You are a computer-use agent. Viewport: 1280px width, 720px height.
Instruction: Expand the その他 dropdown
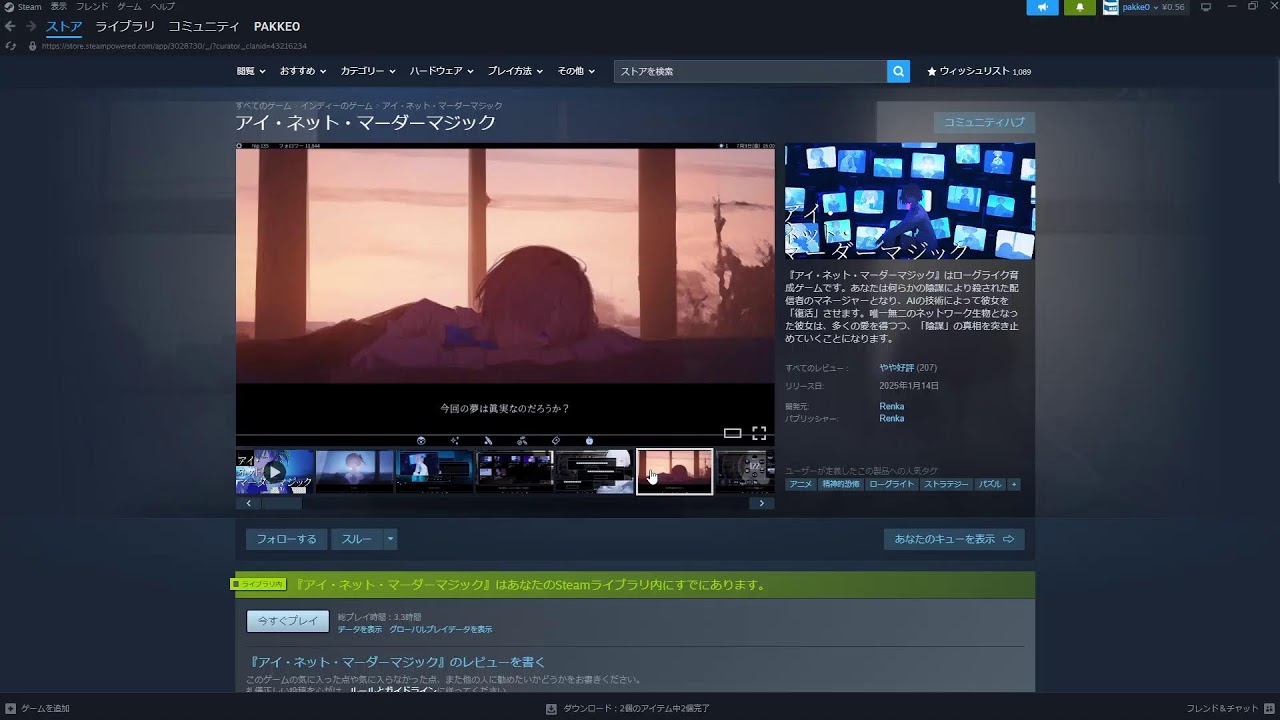point(576,71)
